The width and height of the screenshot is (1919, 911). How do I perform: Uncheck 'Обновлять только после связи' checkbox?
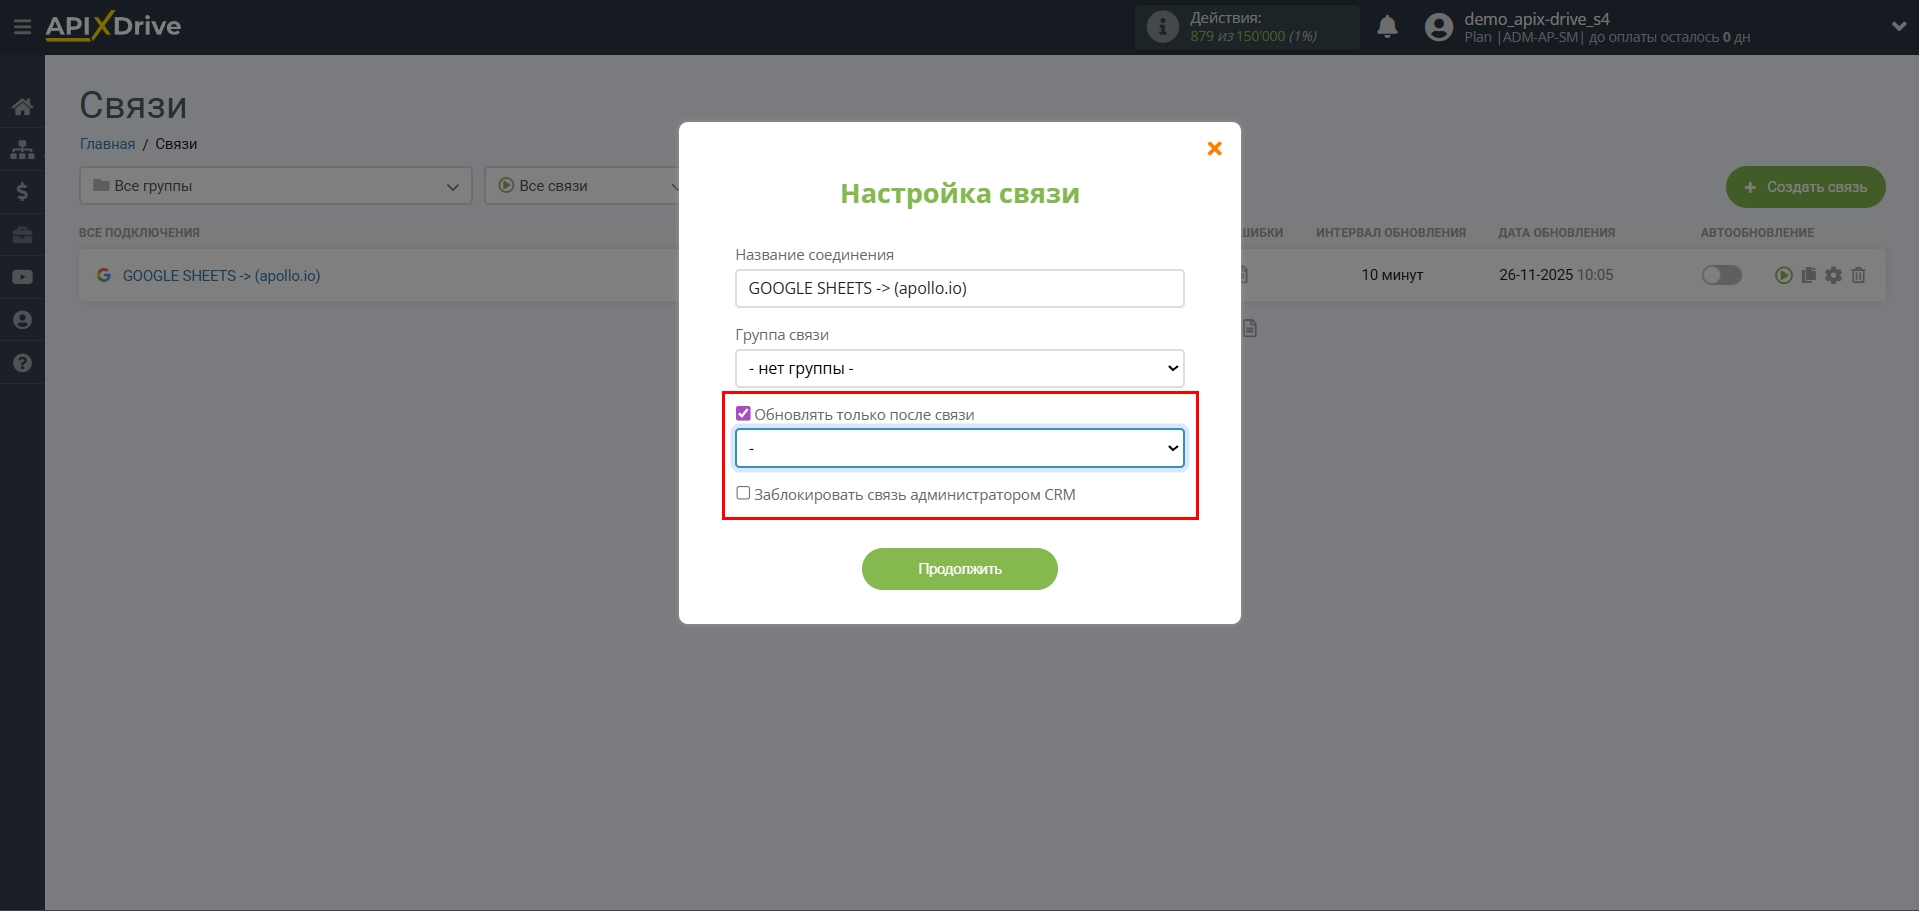coord(743,413)
